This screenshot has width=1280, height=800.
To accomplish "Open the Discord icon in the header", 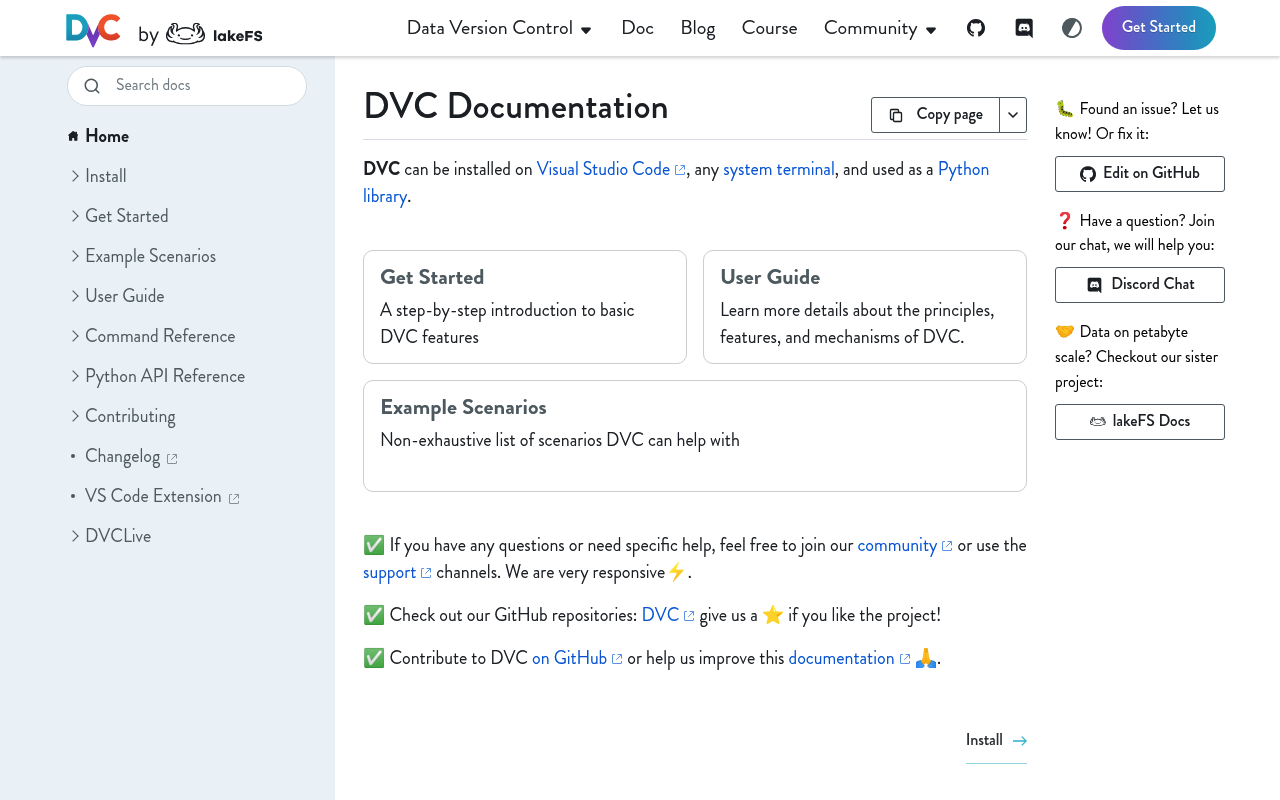I will 1024,28.
